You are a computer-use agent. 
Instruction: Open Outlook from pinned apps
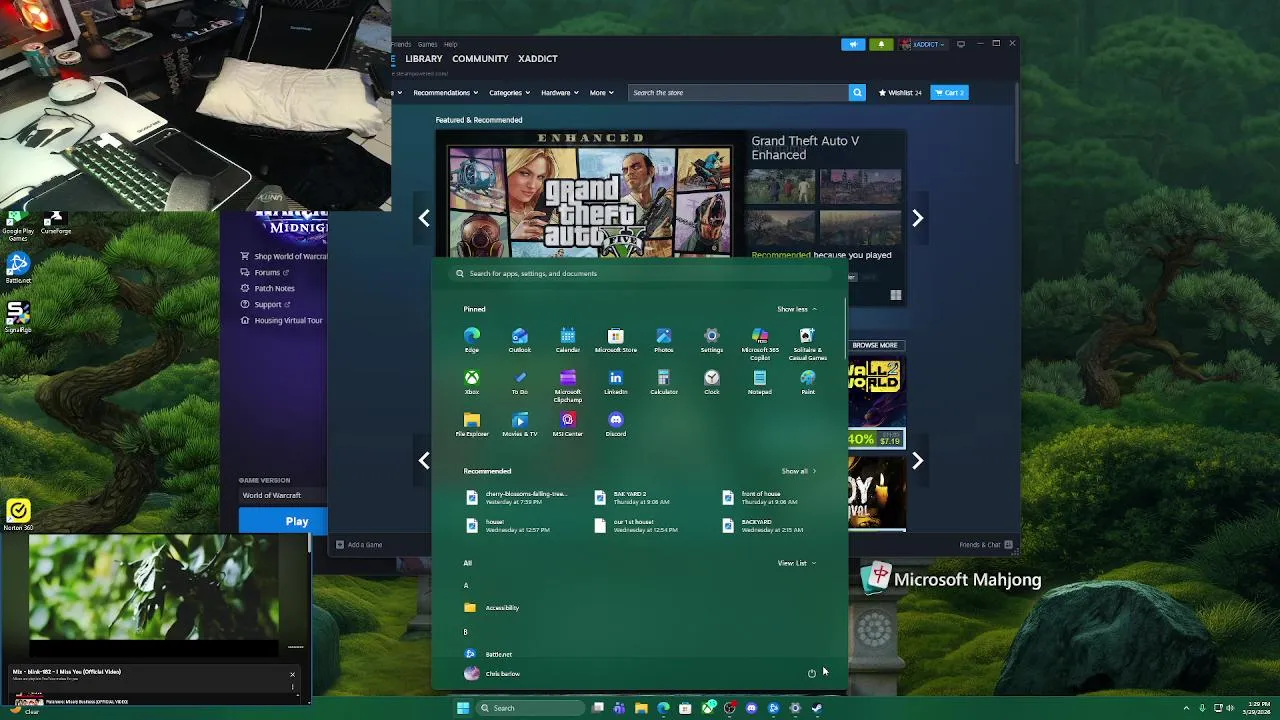click(x=520, y=339)
